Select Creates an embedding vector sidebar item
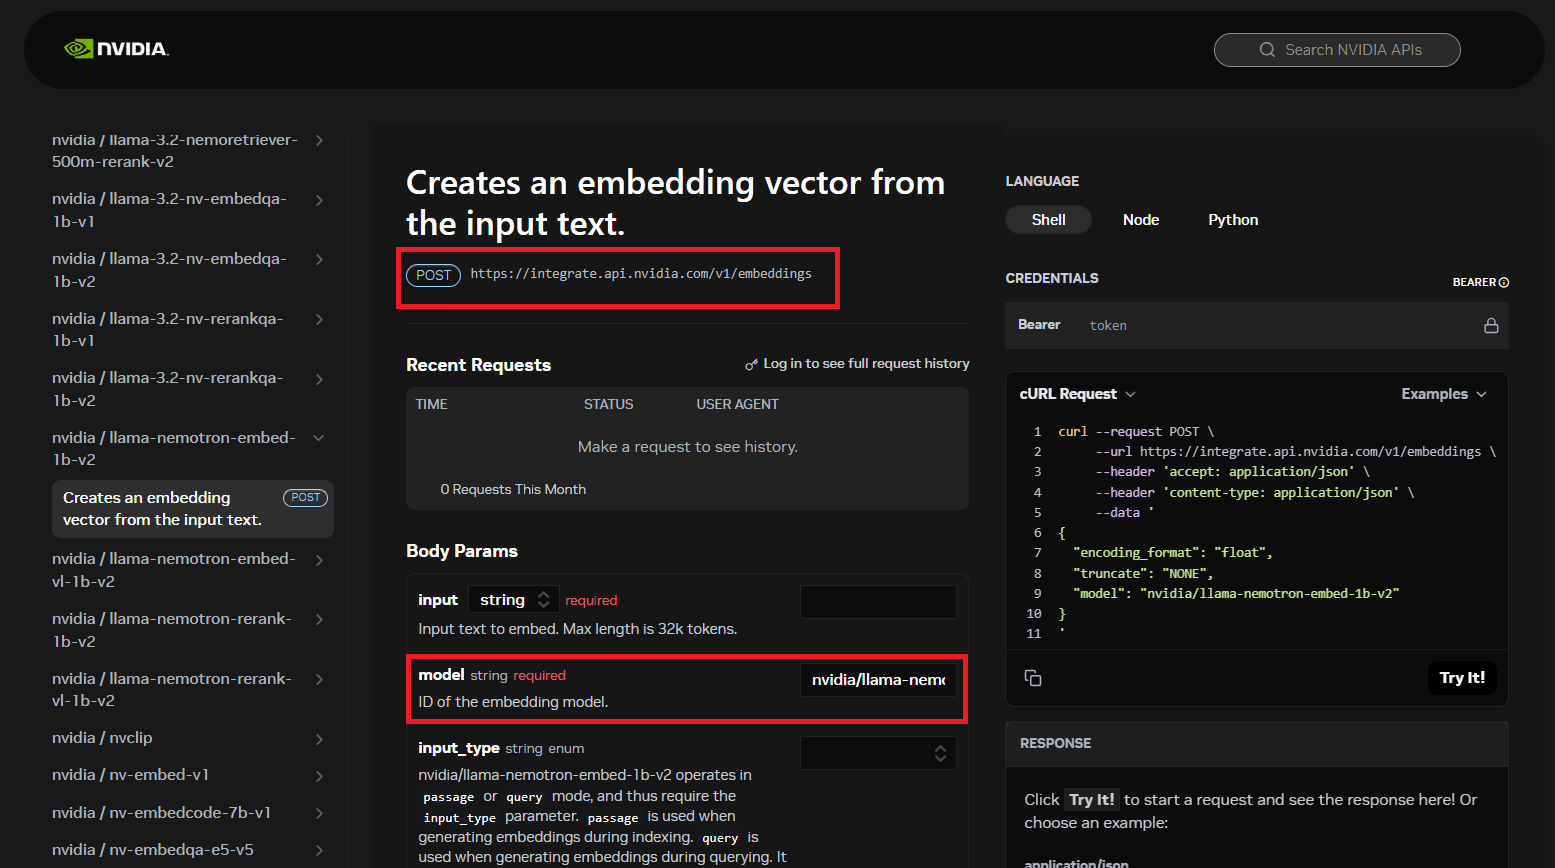Viewport: 1555px width, 868px height. (192, 509)
